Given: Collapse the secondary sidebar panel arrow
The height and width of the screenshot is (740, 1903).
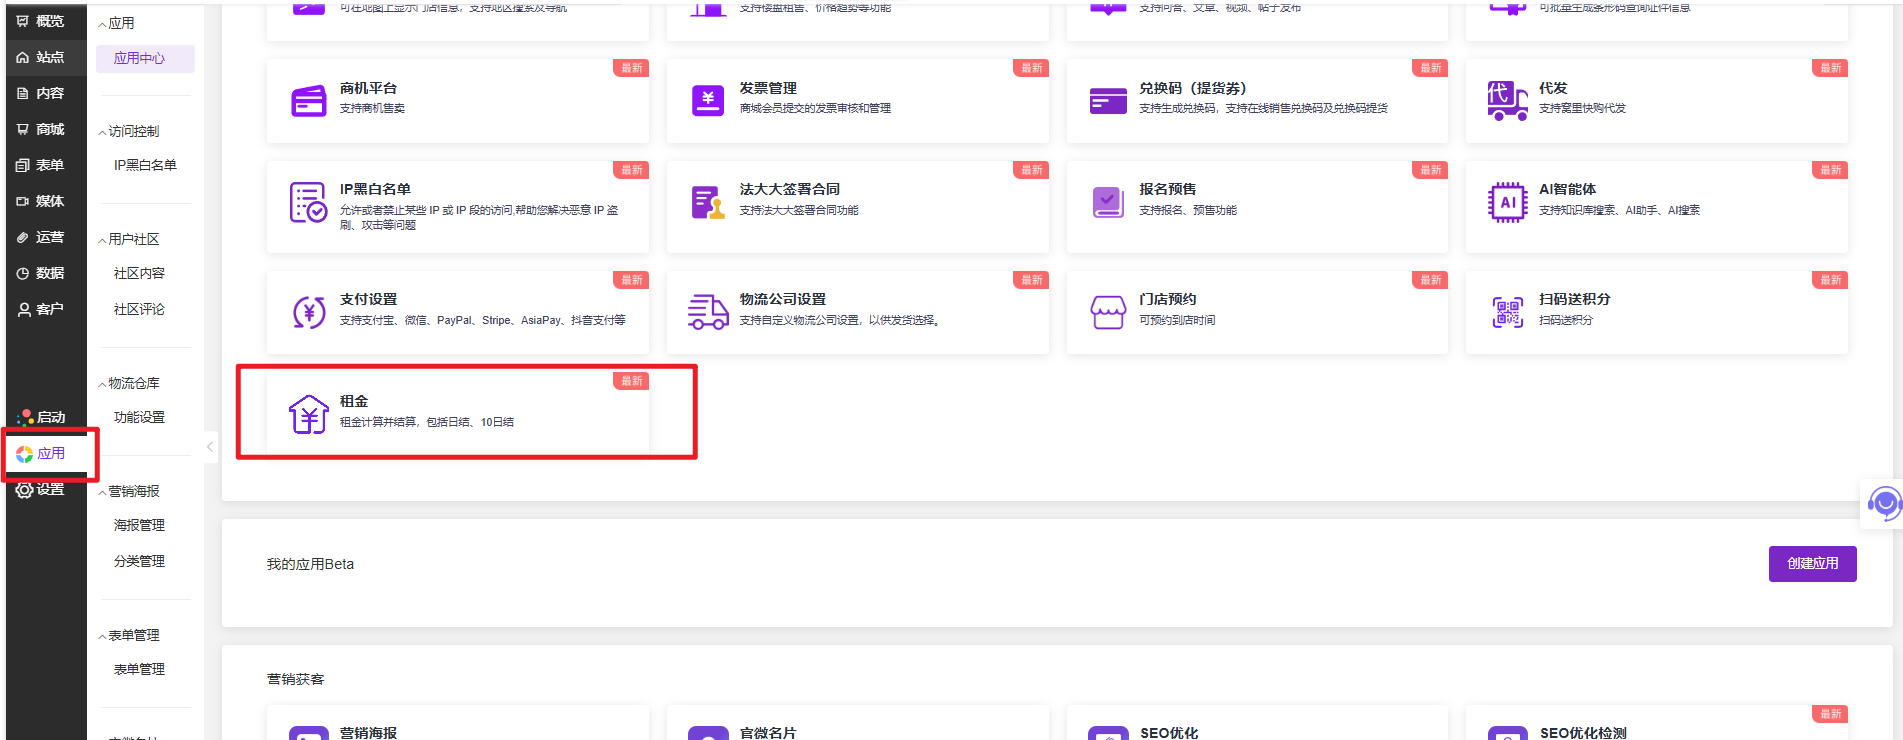Looking at the screenshot, I should tap(210, 447).
